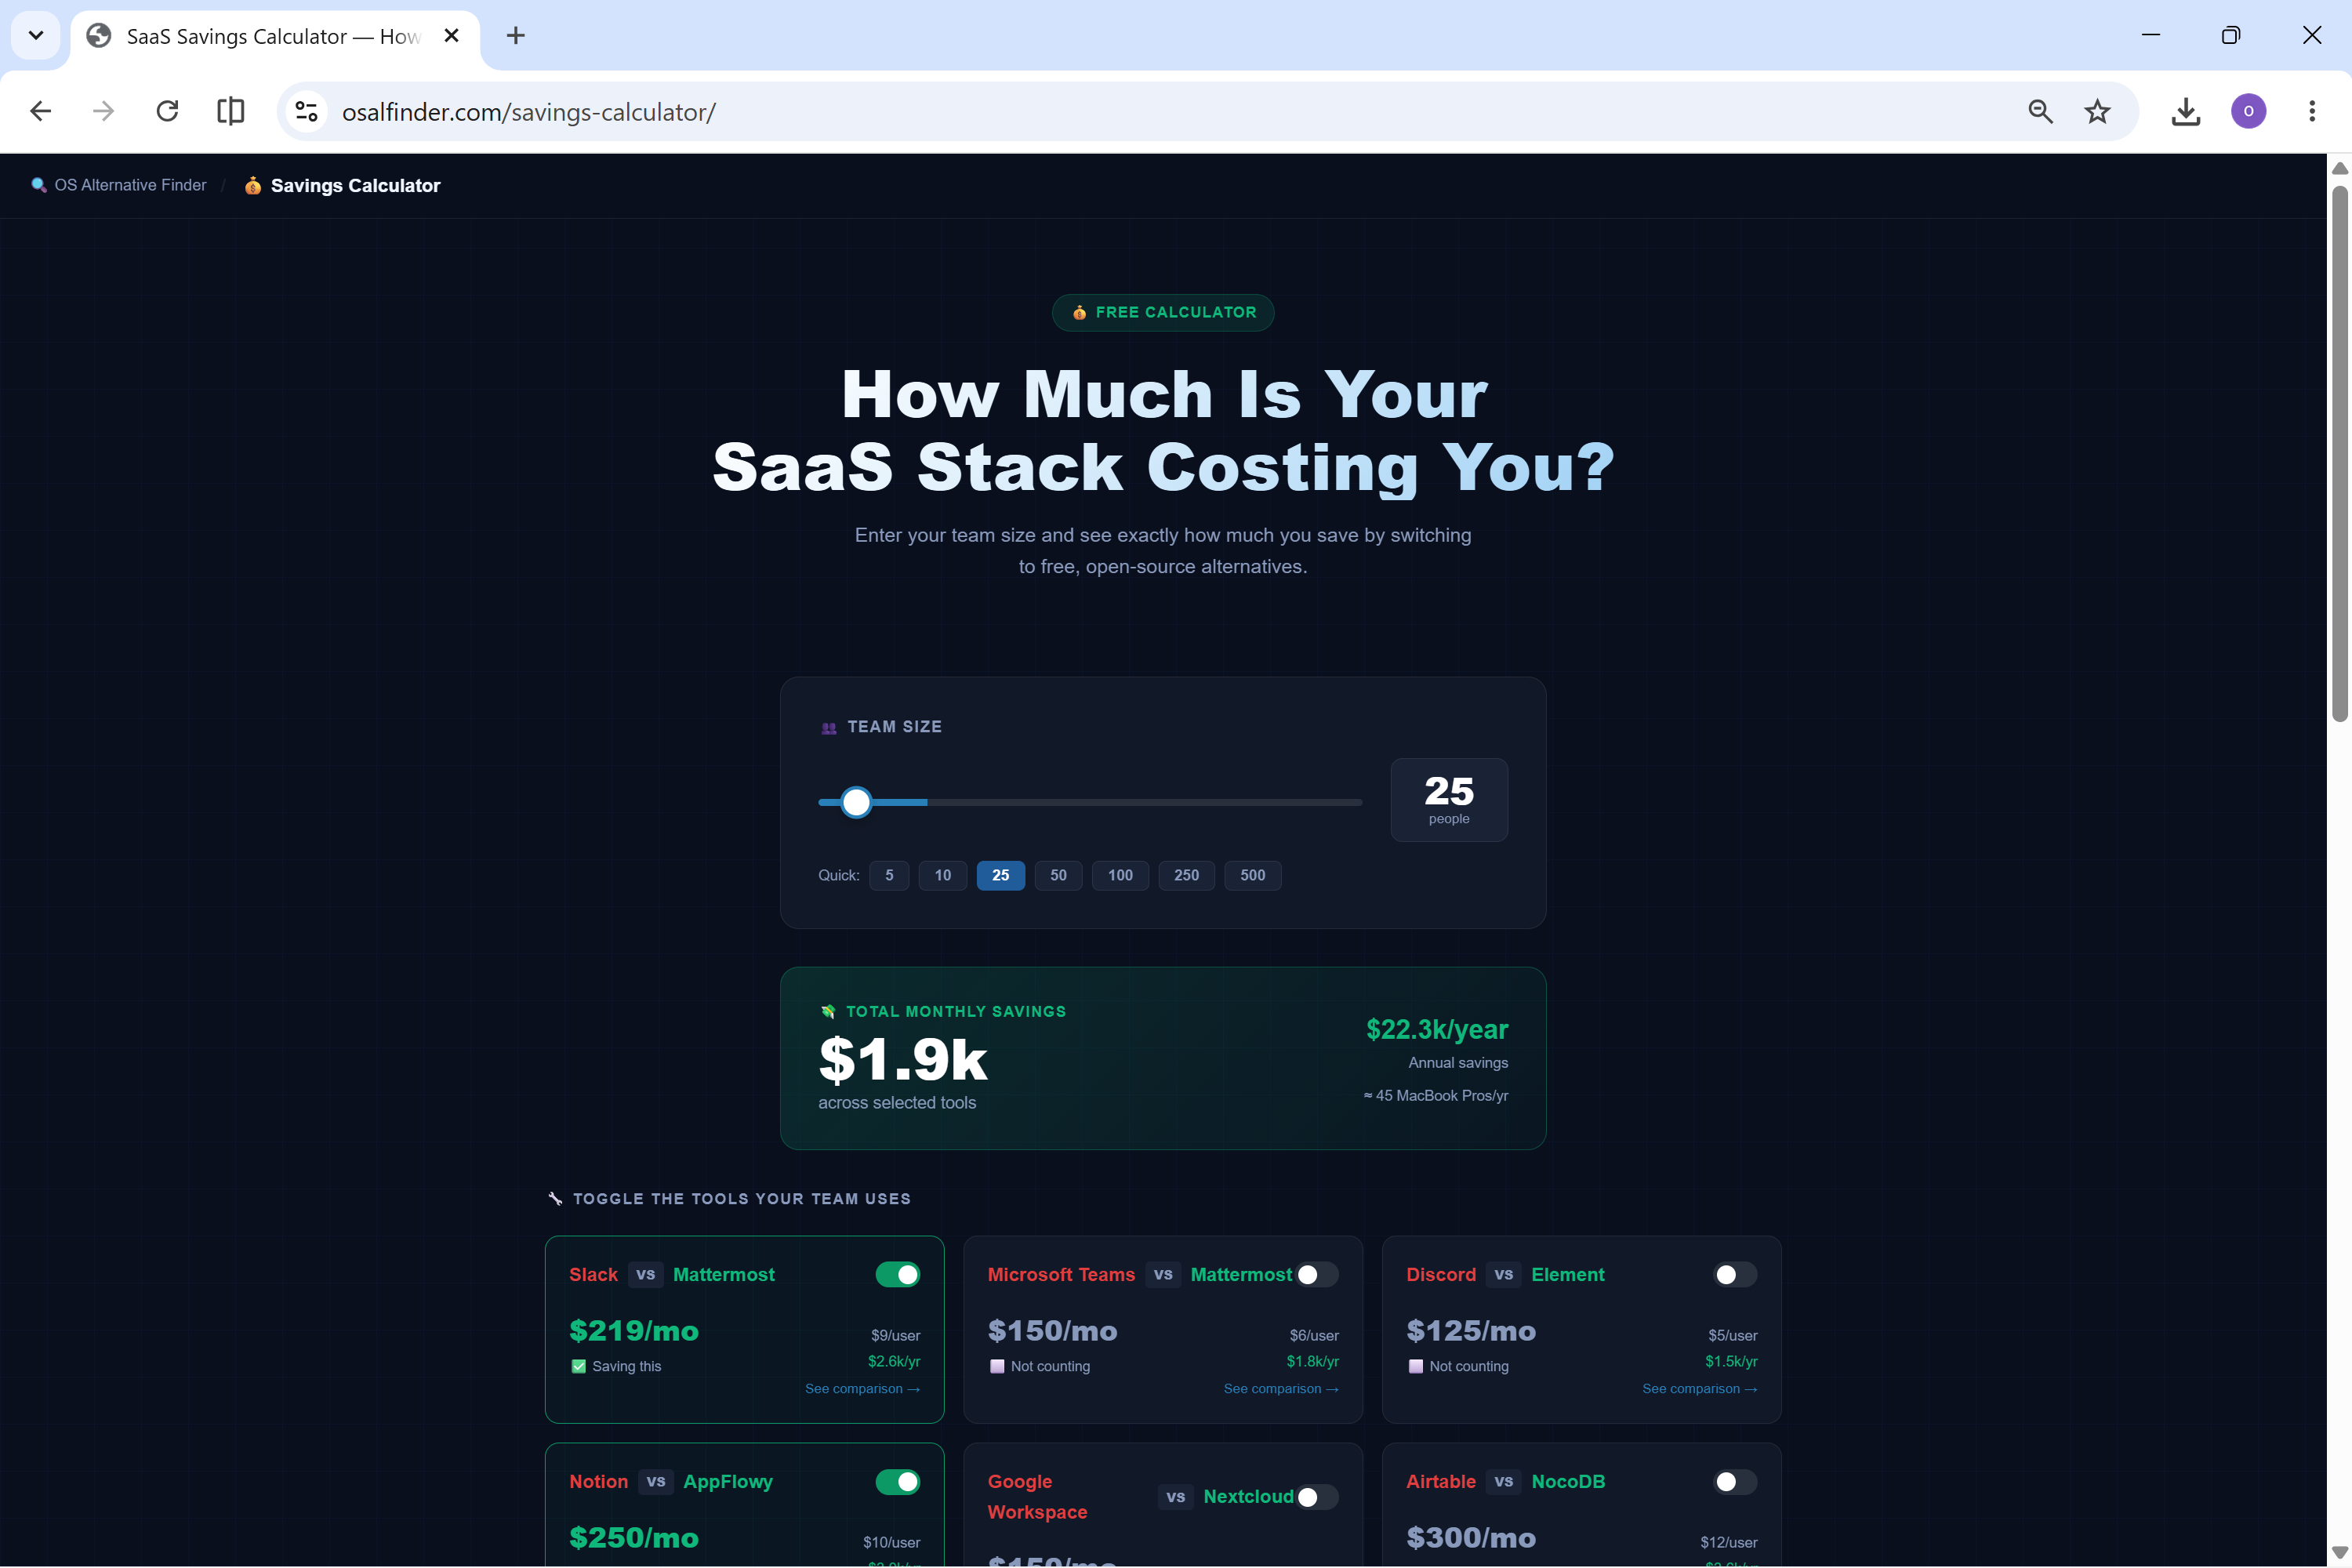This screenshot has width=2352, height=1568.
Task: Go back to the previous page
Action: point(41,111)
